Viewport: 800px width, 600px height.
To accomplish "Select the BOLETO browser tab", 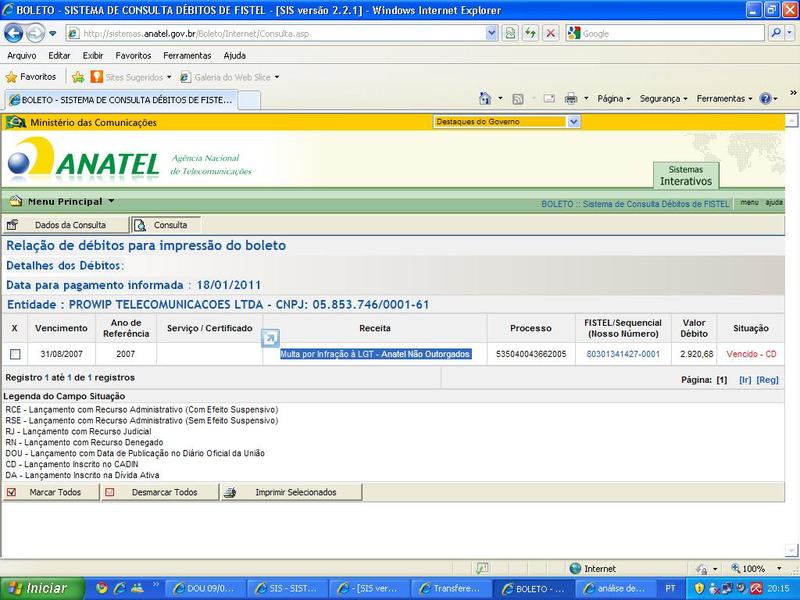I will (121, 100).
